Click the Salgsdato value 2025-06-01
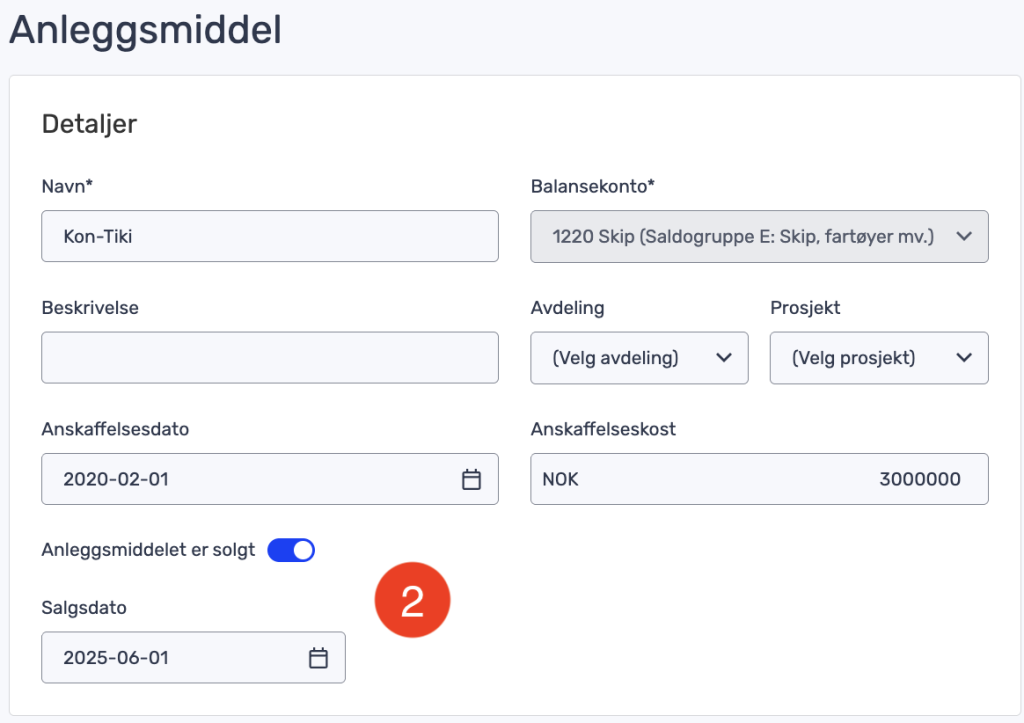The height and width of the screenshot is (723, 1024). [116, 658]
